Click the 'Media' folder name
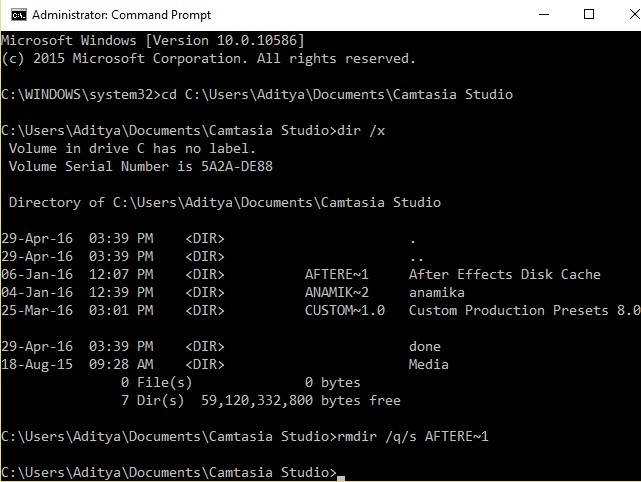This screenshot has width=641, height=482. 429,365
